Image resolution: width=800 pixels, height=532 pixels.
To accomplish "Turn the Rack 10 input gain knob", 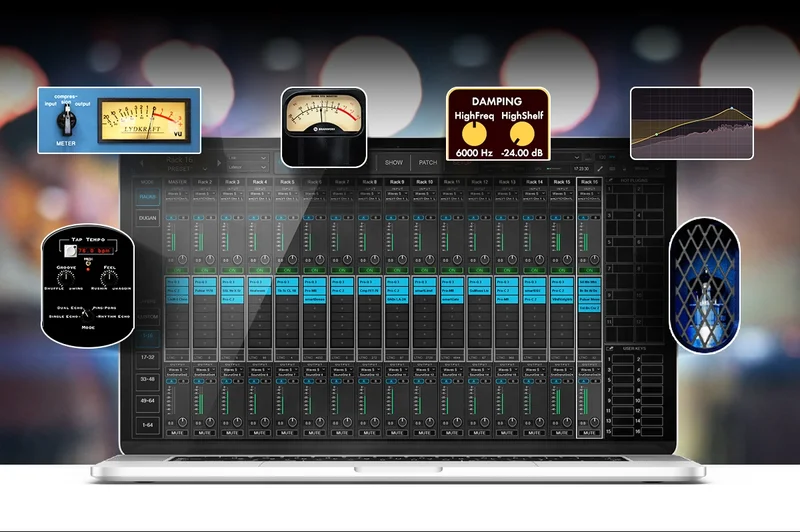I will tap(430, 260).
